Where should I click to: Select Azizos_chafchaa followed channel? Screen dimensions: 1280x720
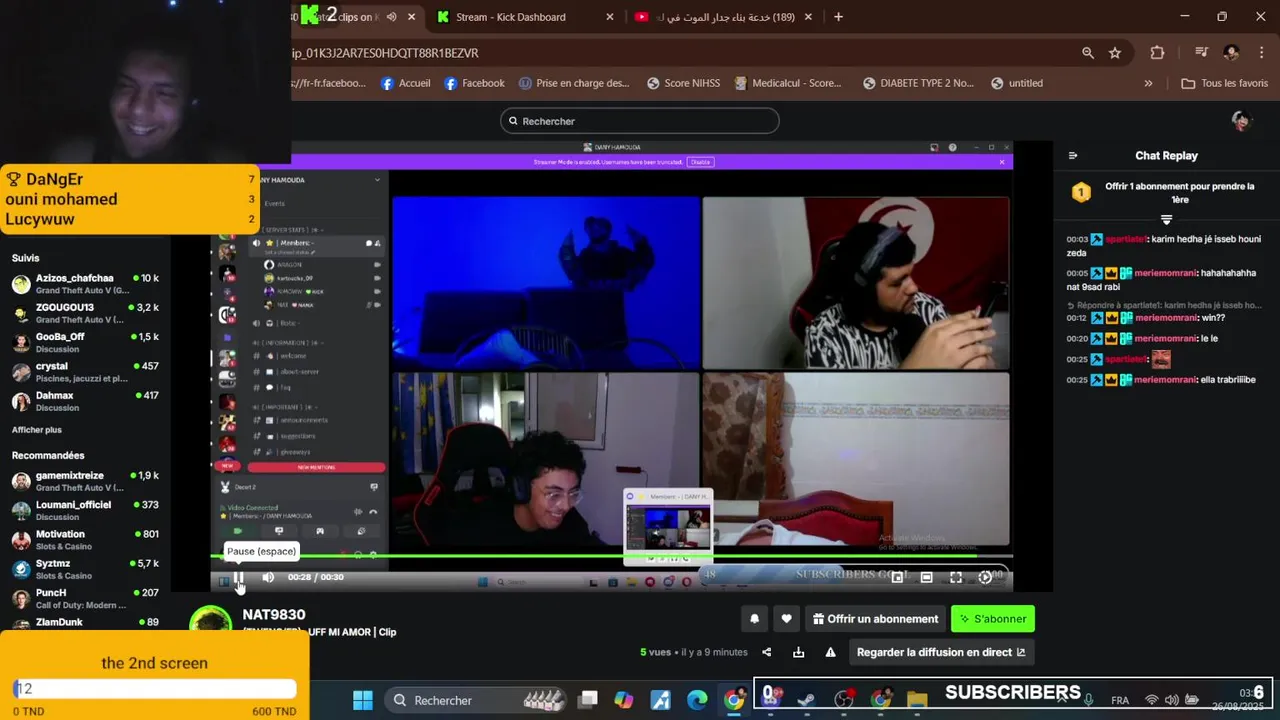(85, 284)
